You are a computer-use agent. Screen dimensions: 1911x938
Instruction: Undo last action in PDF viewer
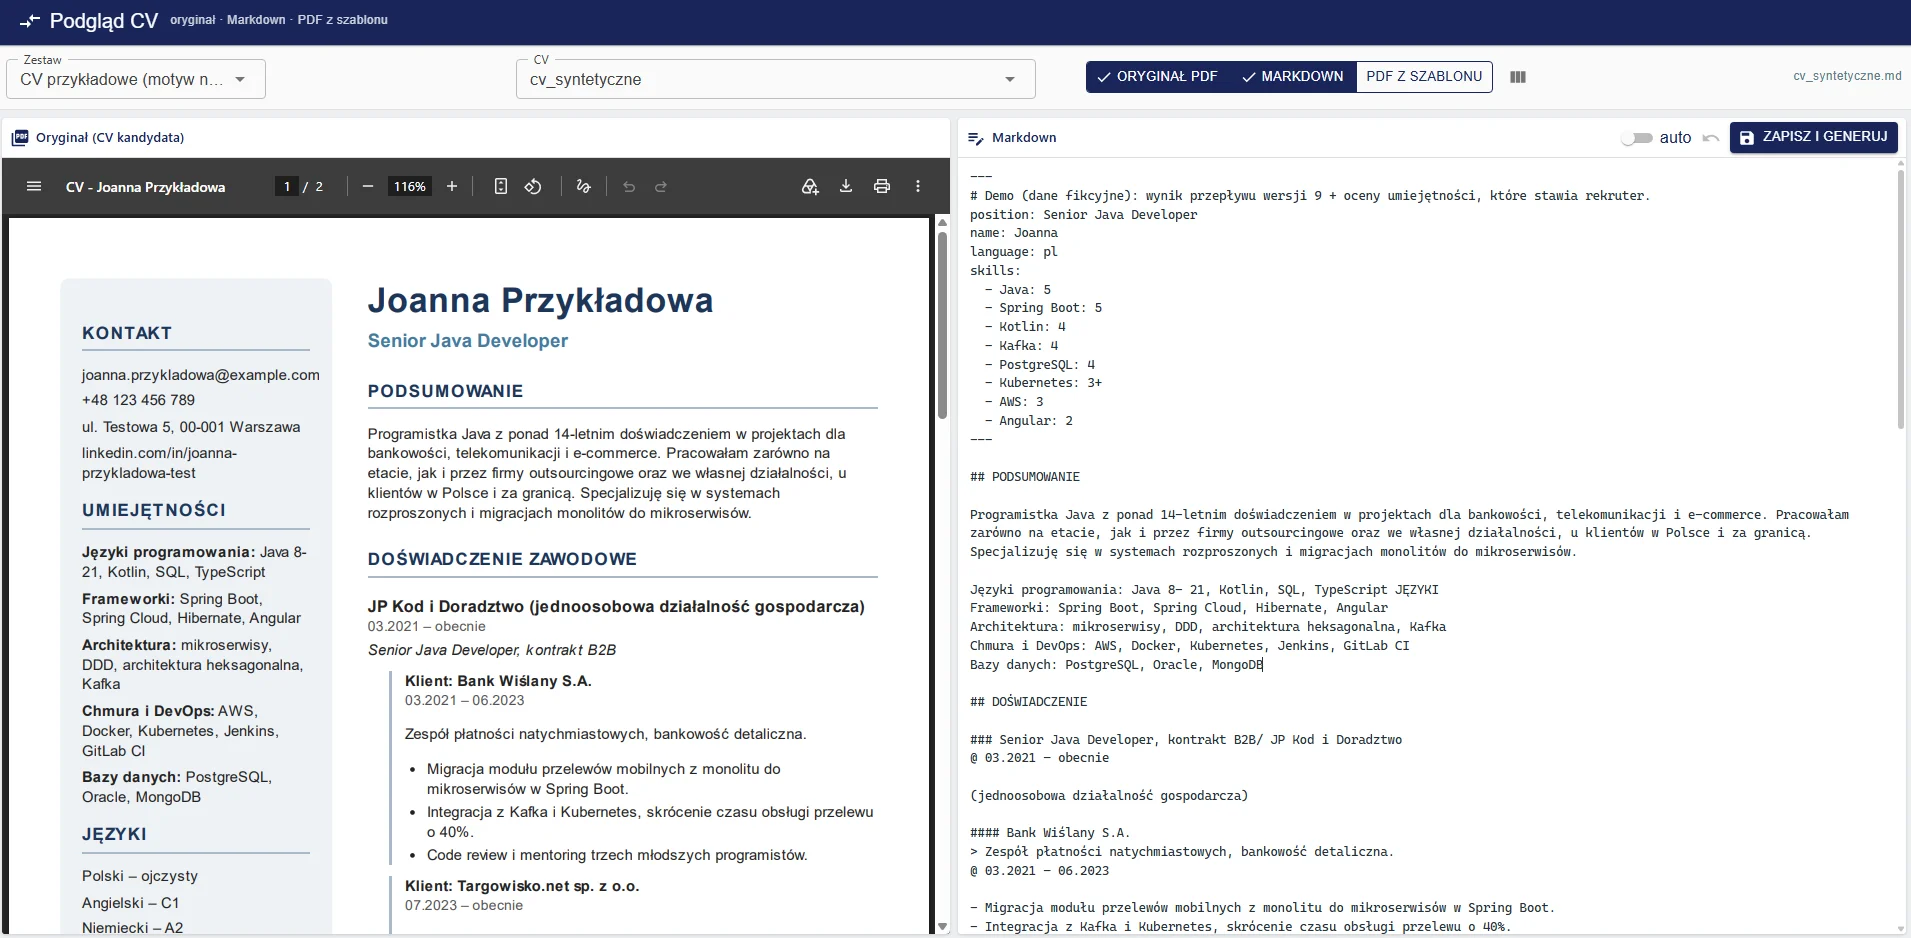[x=629, y=187]
